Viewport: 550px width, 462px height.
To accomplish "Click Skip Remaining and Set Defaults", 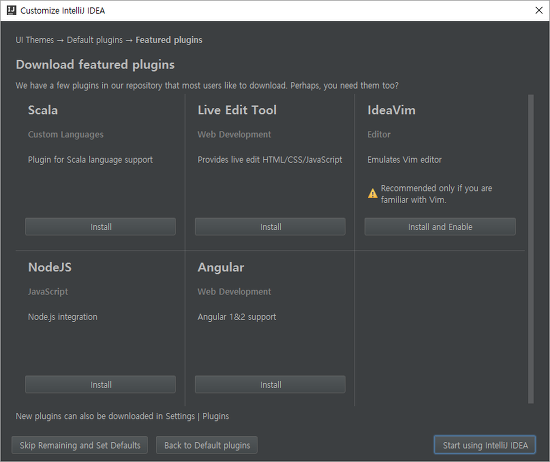I will point(80,445).
